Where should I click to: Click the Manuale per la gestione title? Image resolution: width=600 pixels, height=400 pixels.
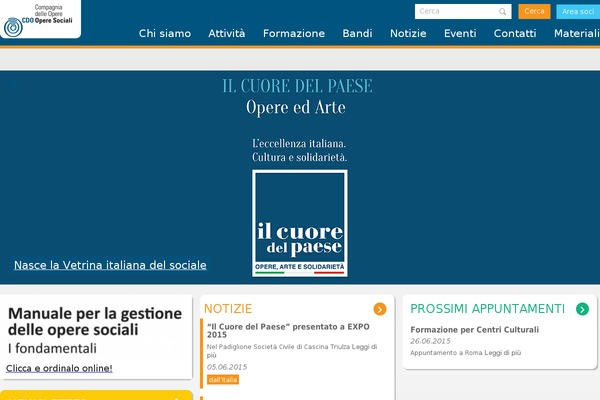pyautogui.click(x=95, y=322)
